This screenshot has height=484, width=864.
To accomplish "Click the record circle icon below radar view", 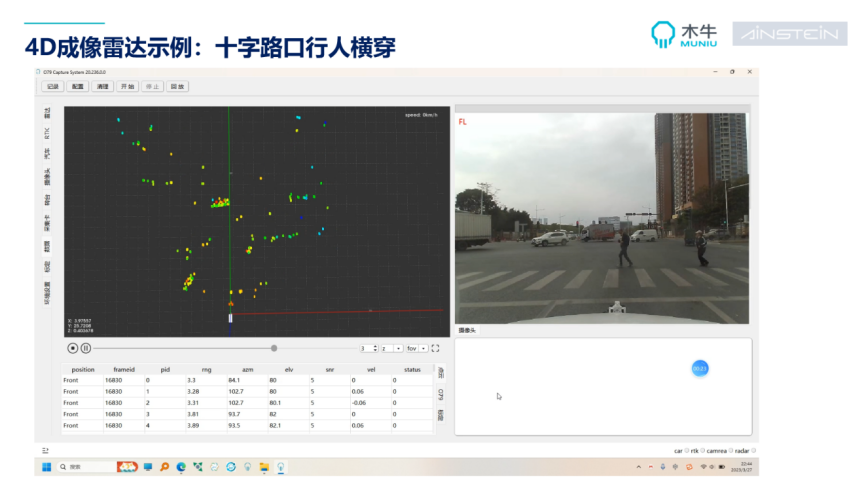I will coord(73,348).
